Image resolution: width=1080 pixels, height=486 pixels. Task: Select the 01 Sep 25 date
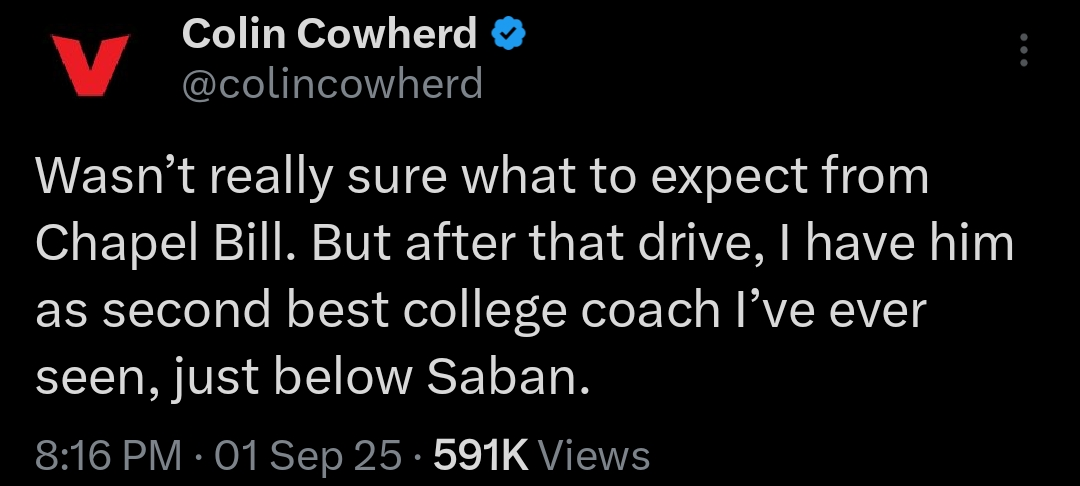[x=308, y=456]
